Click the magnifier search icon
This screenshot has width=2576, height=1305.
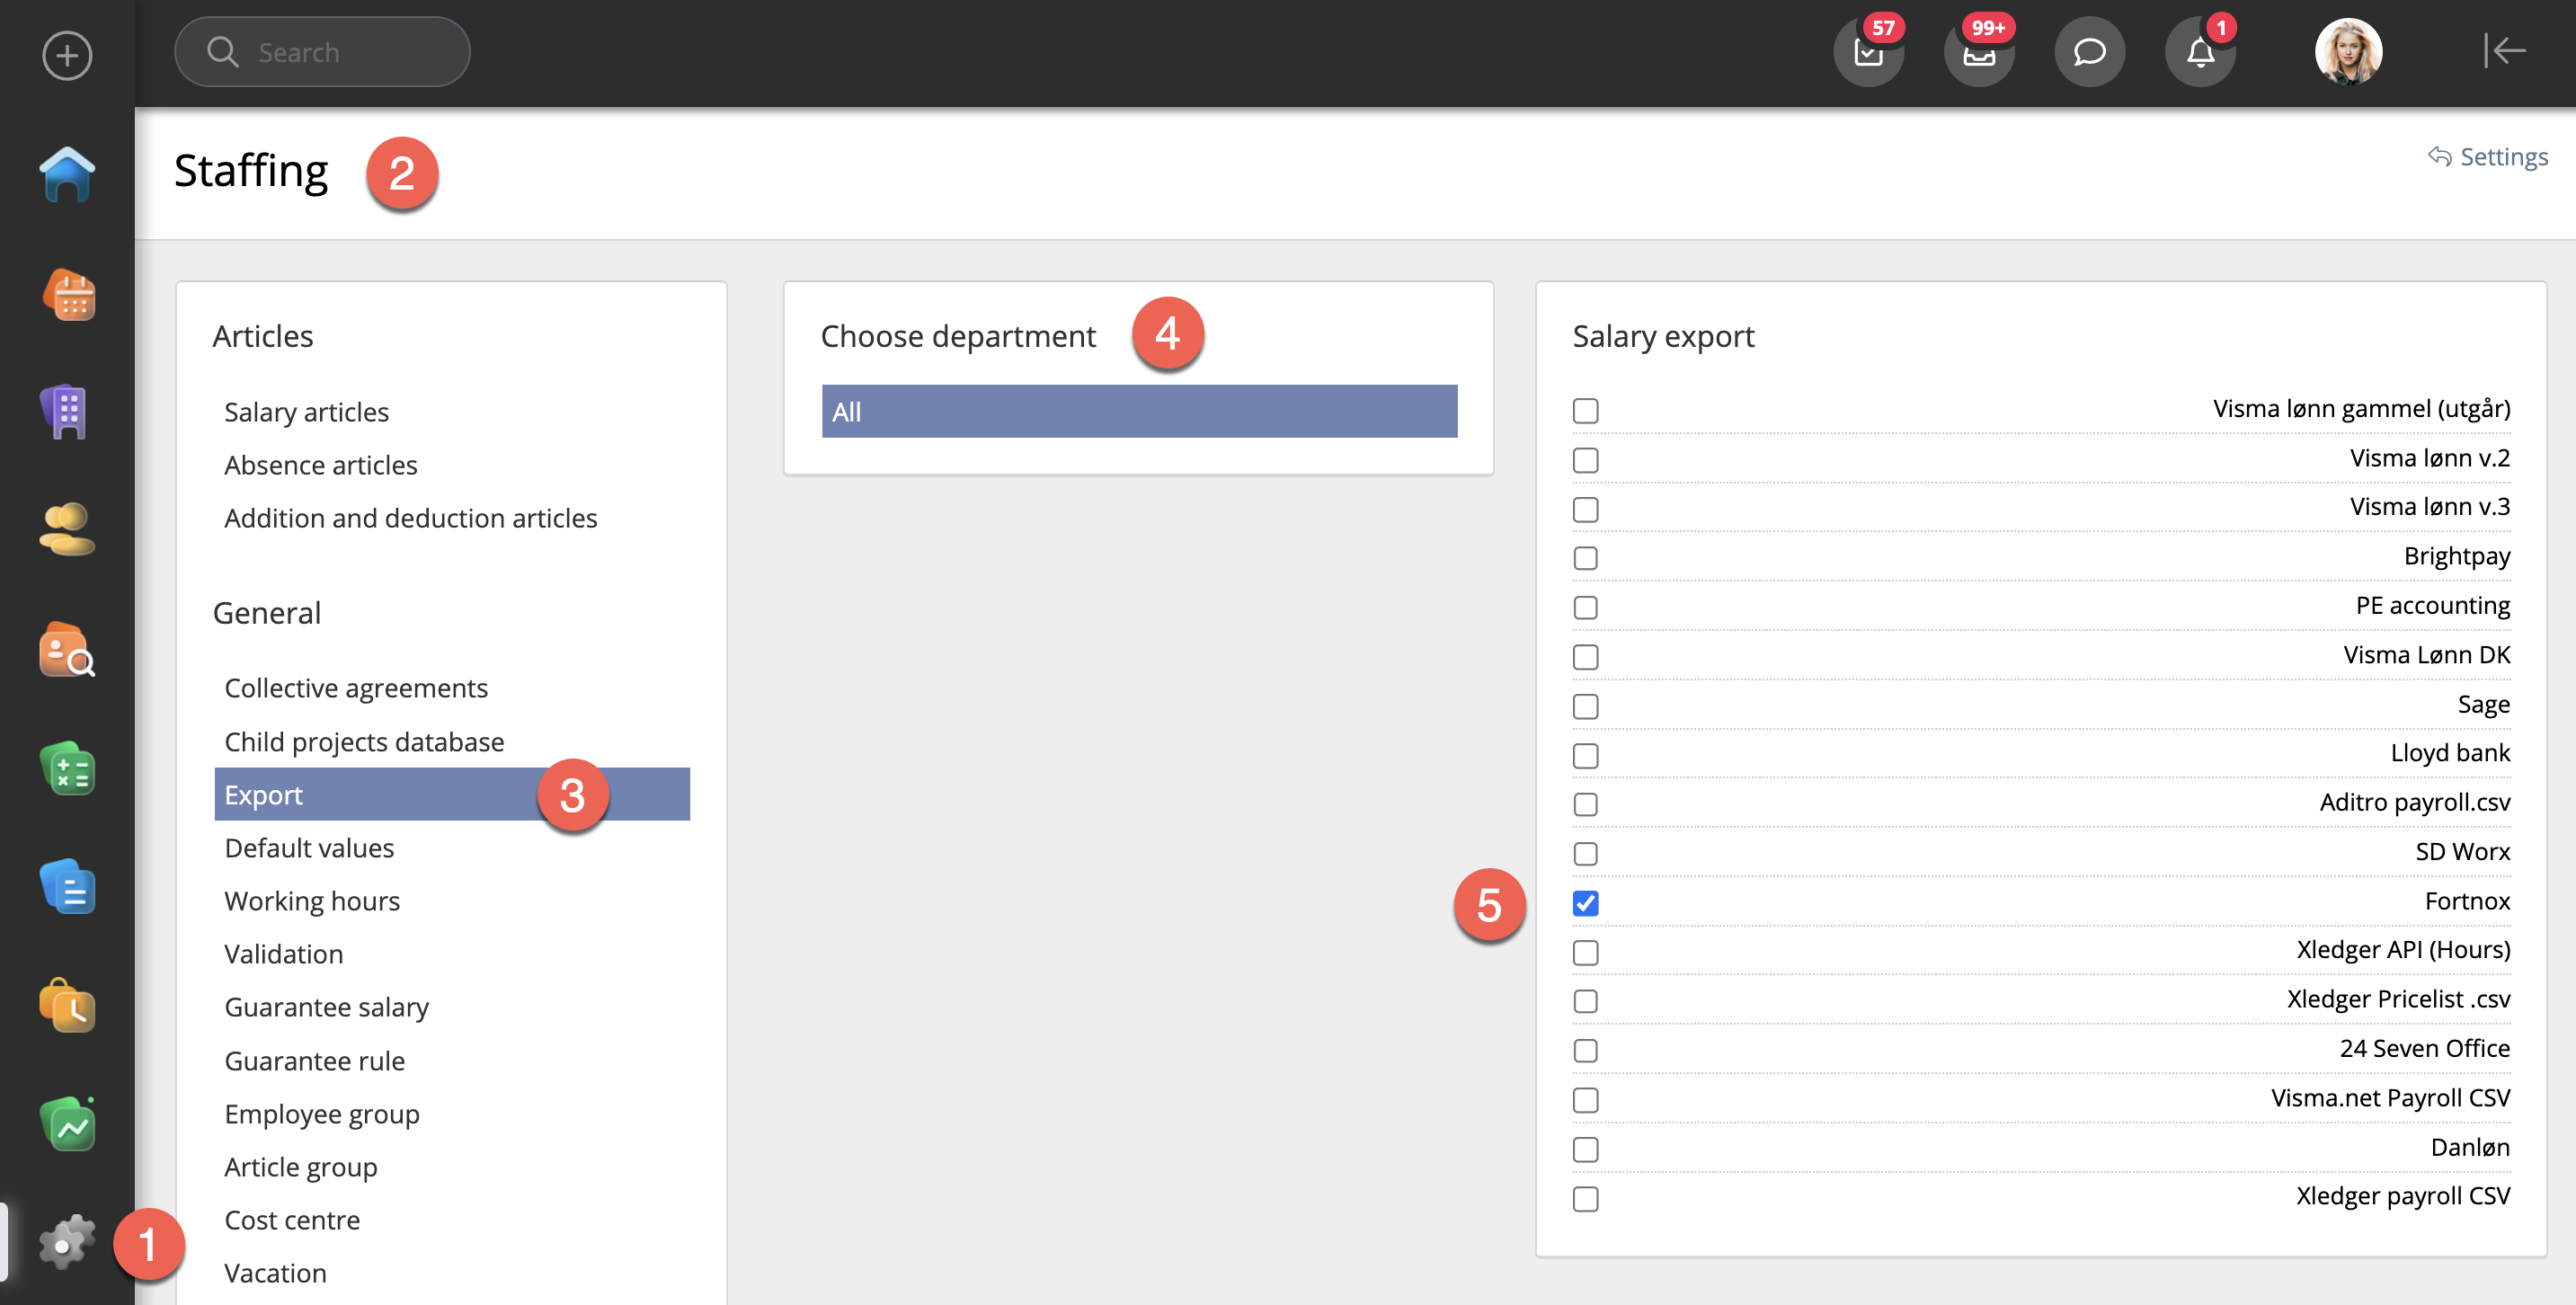222,52
